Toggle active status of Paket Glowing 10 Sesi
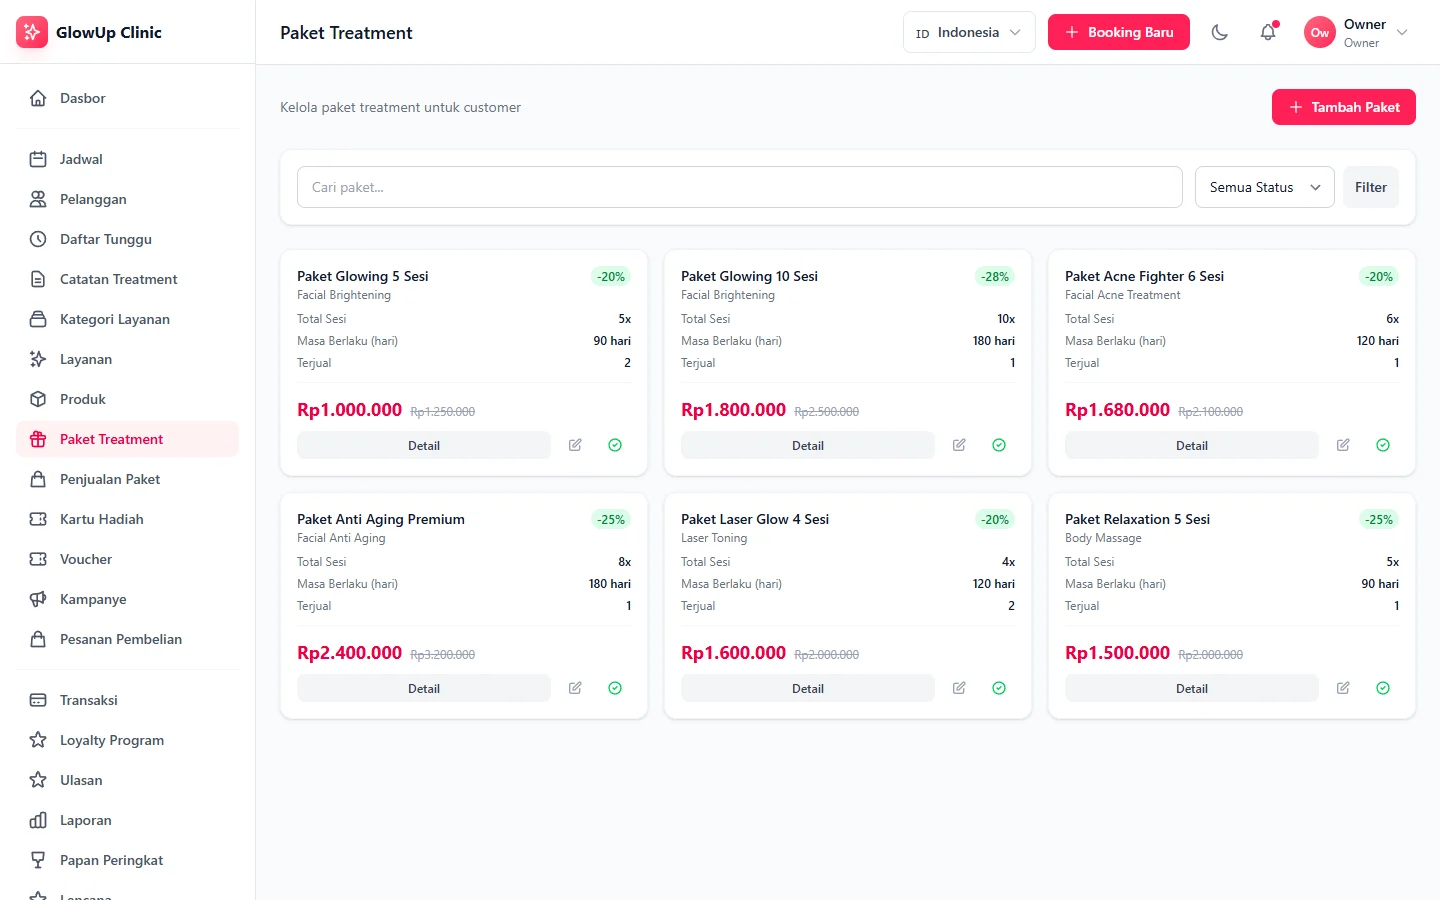Image resolution: width=1440 pixels, height=900 pixels. (x=999, y=445)
